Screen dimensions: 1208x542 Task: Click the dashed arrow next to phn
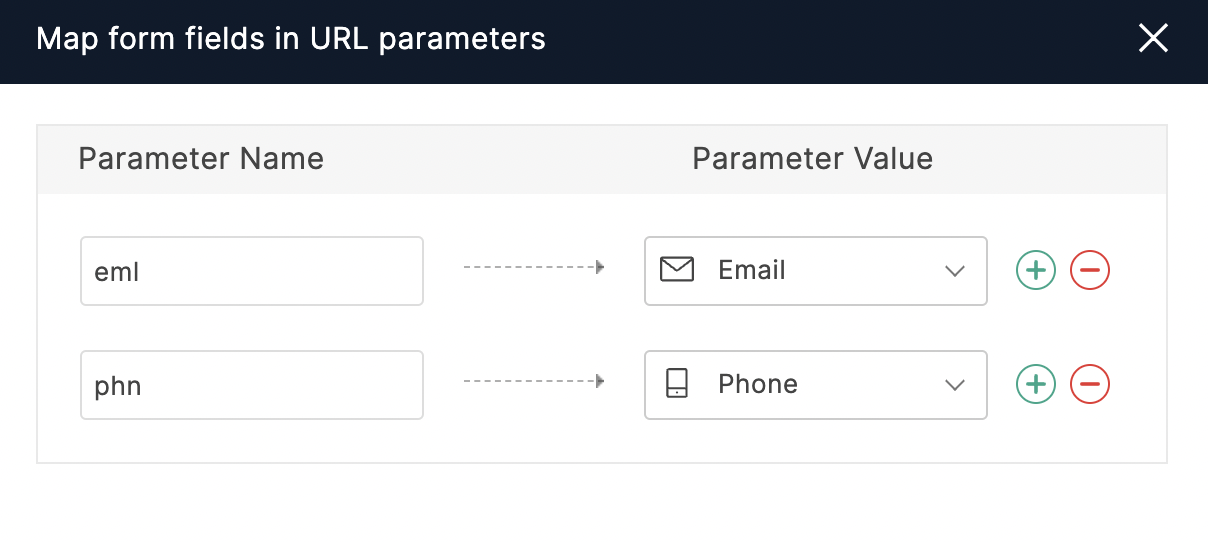click(534, 381)
